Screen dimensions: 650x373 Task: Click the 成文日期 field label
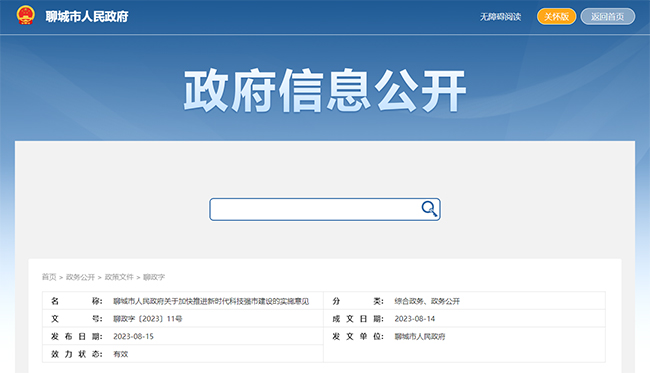point(358,319)
